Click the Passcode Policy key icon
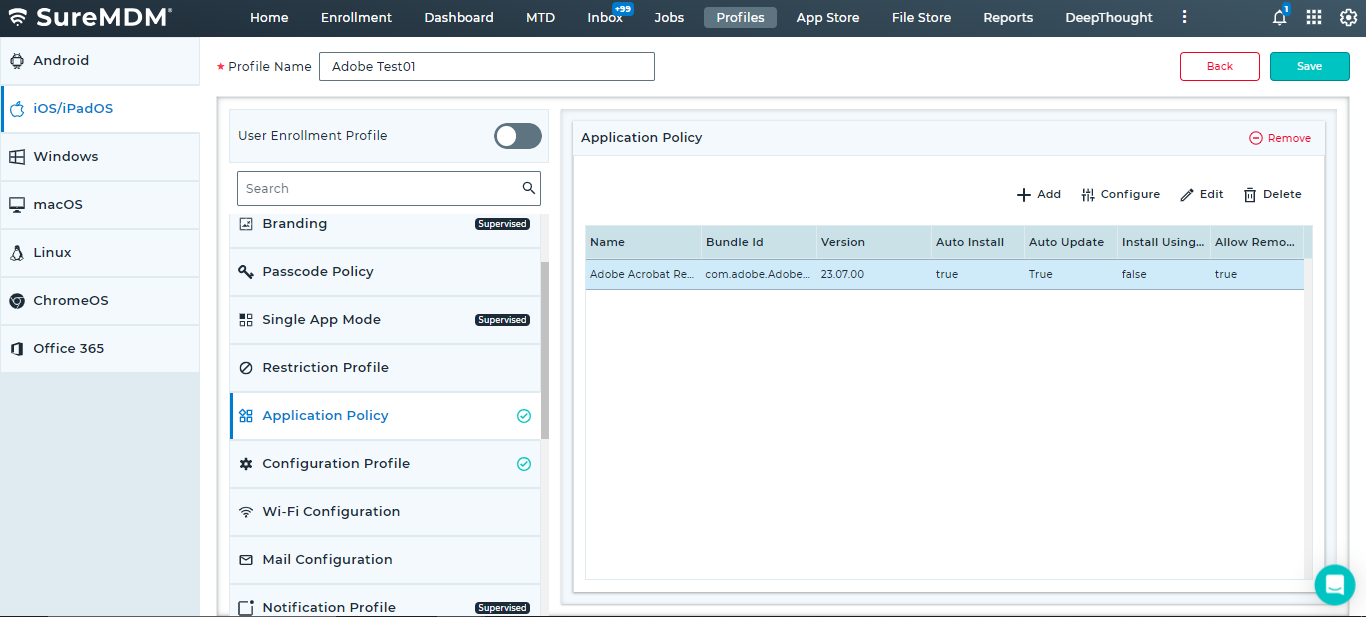The width and height of the screenshot is (1366, 617). tap(246, 272)
